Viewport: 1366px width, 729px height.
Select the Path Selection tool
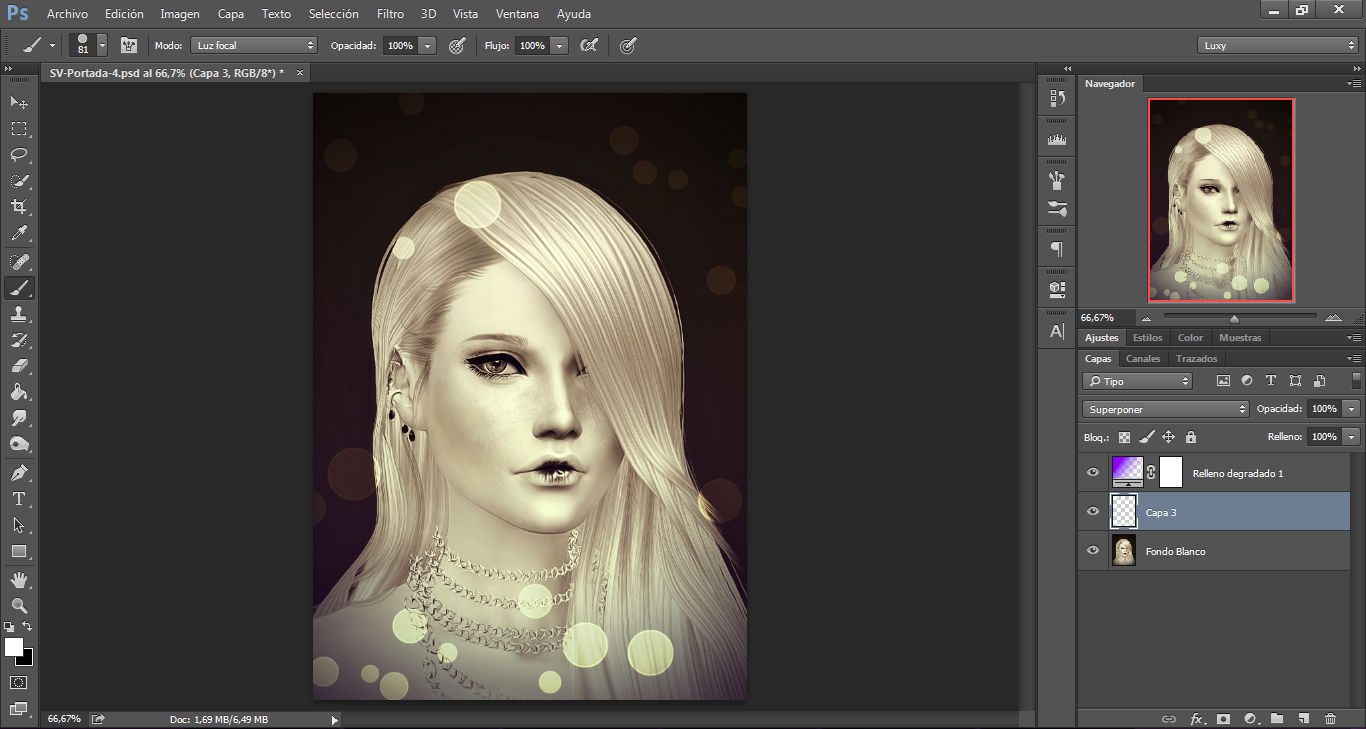[19, 525]
